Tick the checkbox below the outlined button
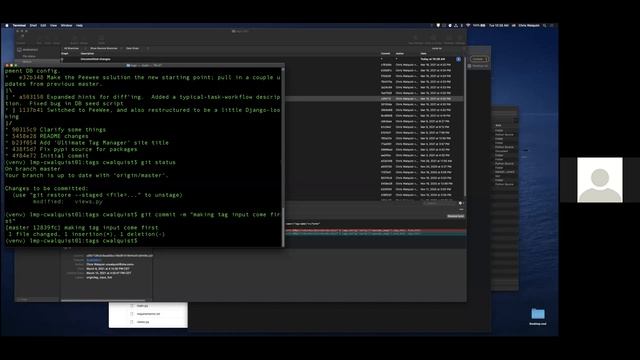Image resolution: width=640 pixels, height=360 pixels. (469, 66)
